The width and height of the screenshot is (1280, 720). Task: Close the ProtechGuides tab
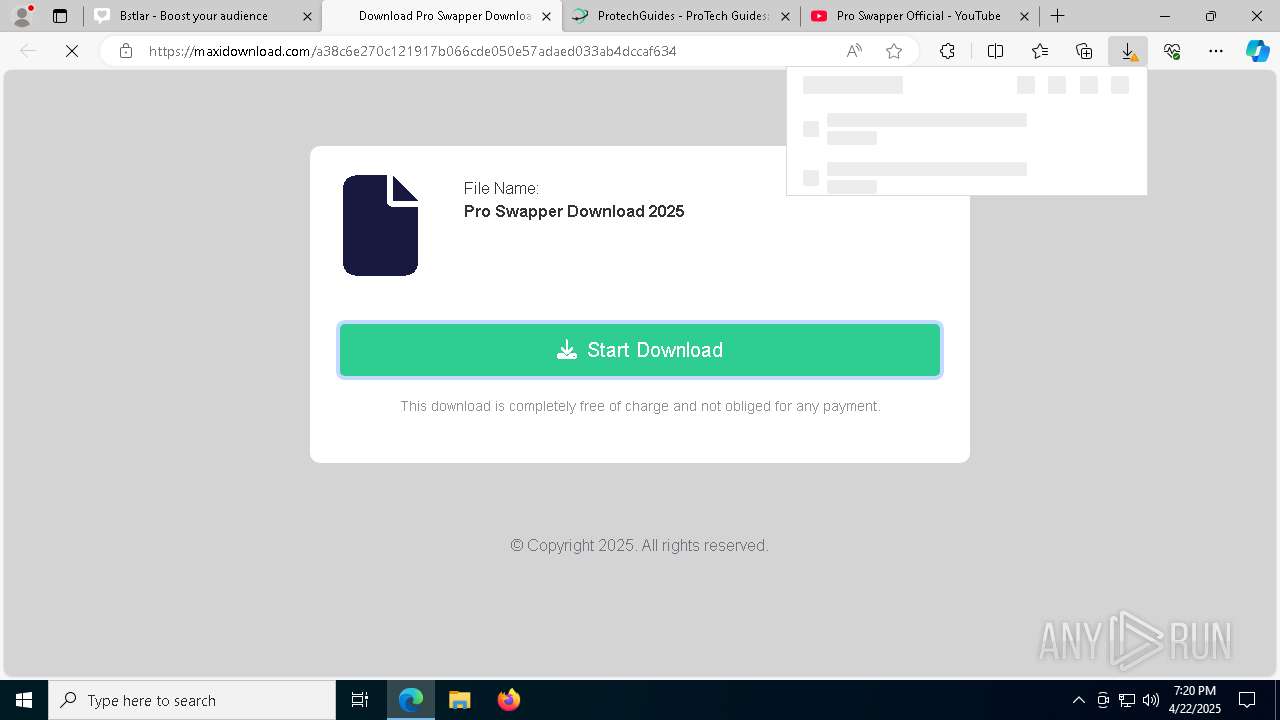(786, 16)
